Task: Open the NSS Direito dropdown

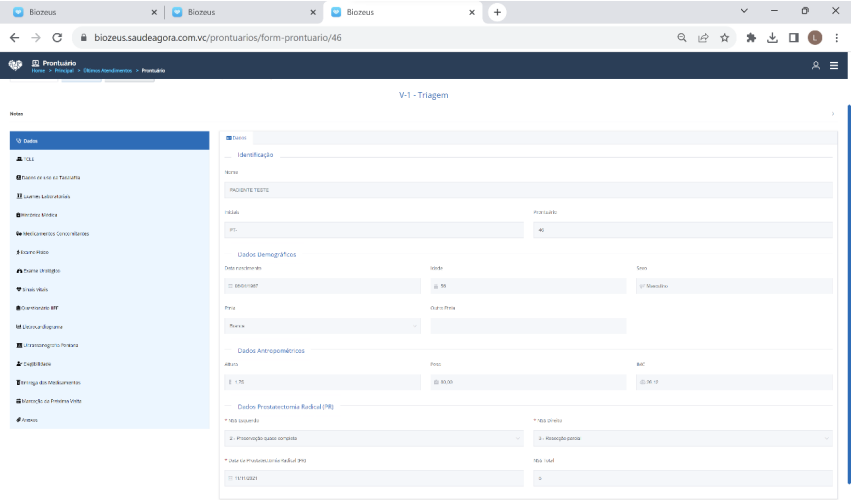Action: pyautogui.click(x=683, y=438)
